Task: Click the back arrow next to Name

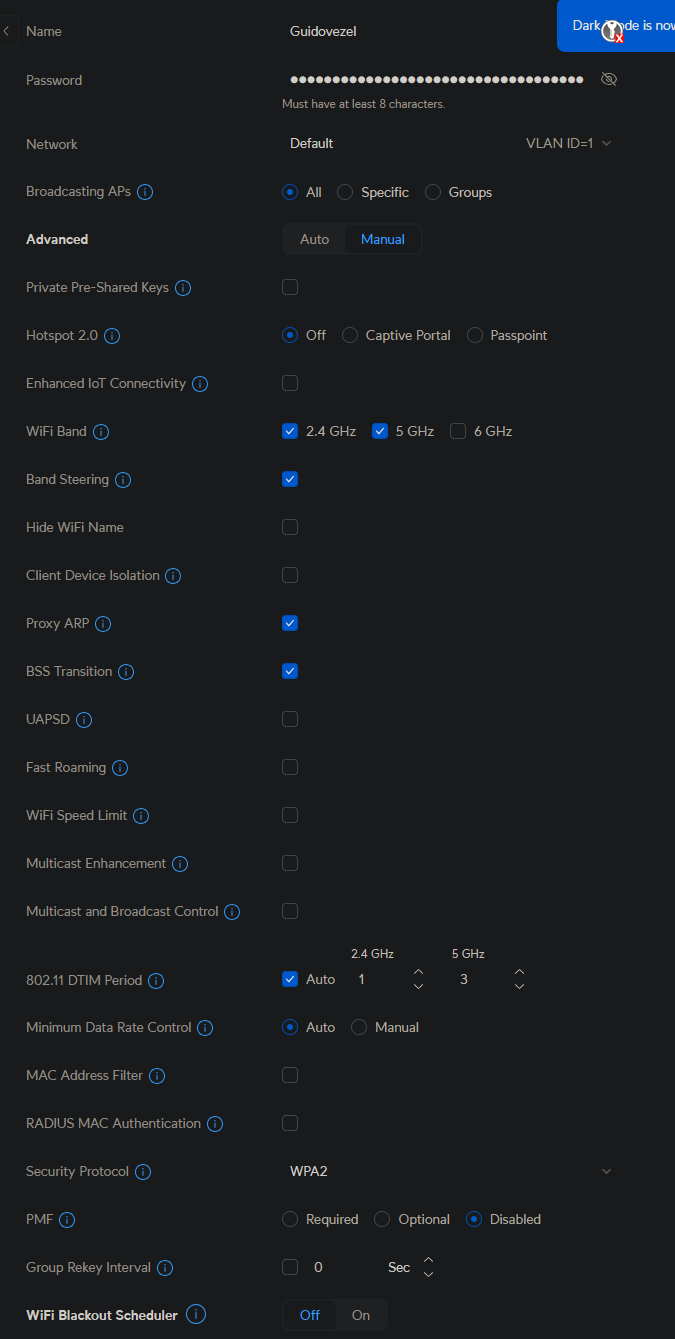Action: point(7,31)
